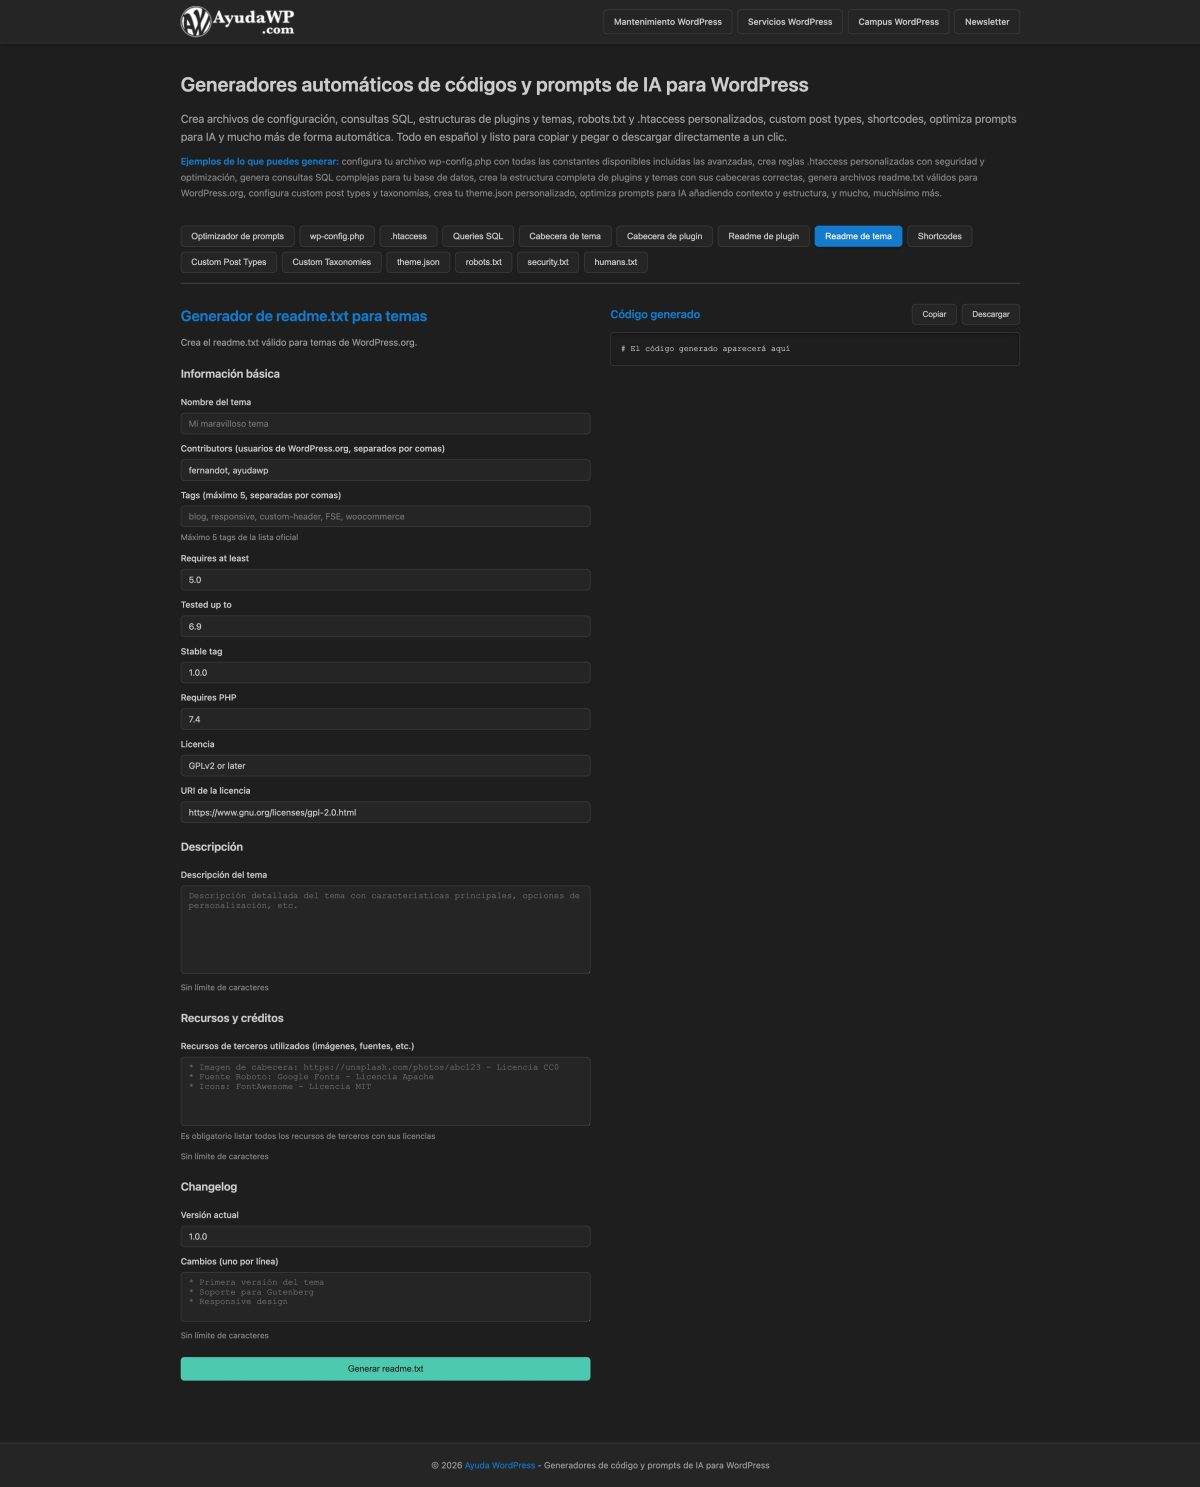
Task: Open the "theme.json" generator
Action: 417,261
